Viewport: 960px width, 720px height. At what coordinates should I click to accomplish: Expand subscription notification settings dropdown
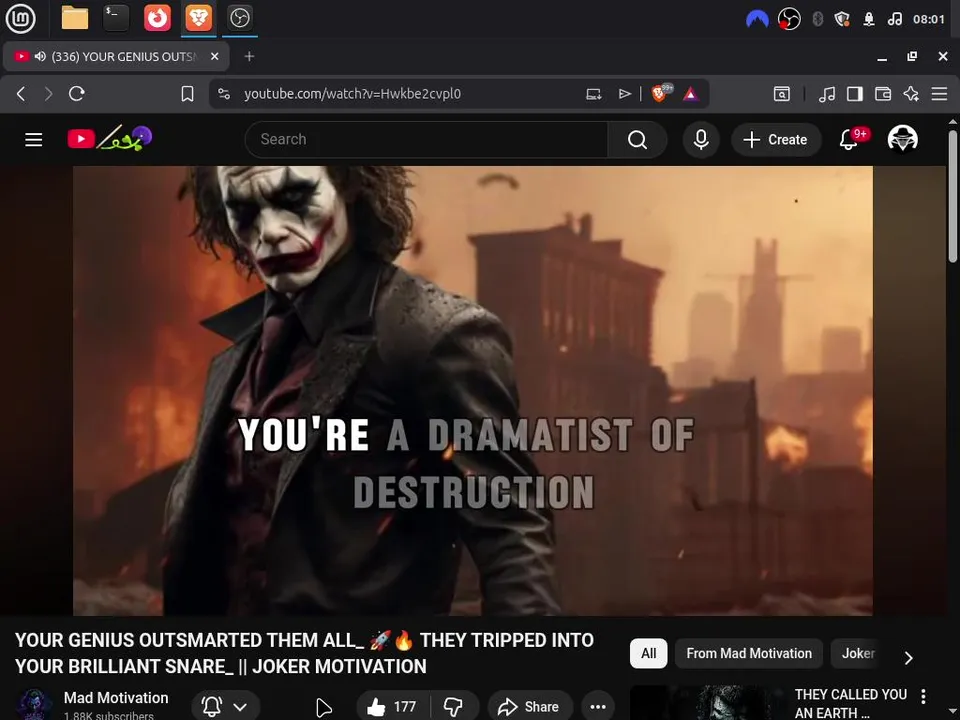tap(225, 707)
